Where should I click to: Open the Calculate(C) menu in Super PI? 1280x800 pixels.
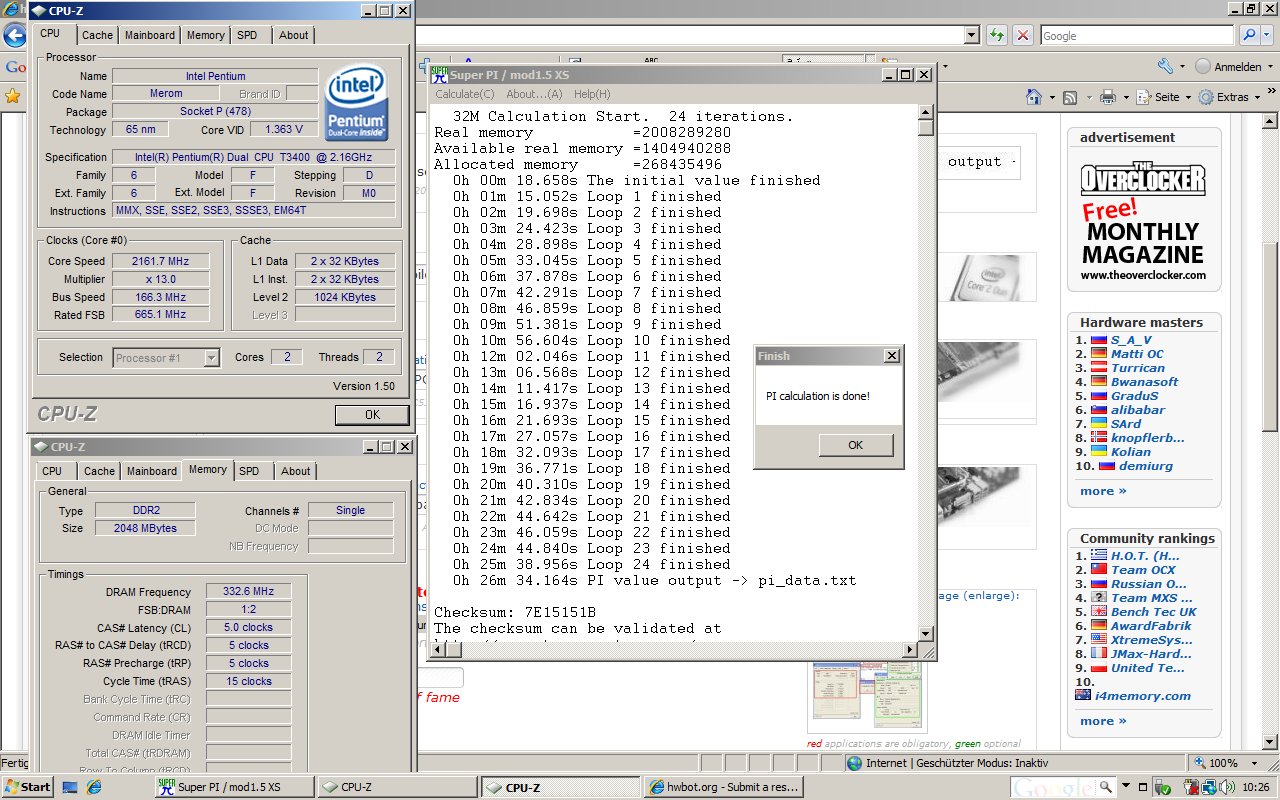point(464,94)
